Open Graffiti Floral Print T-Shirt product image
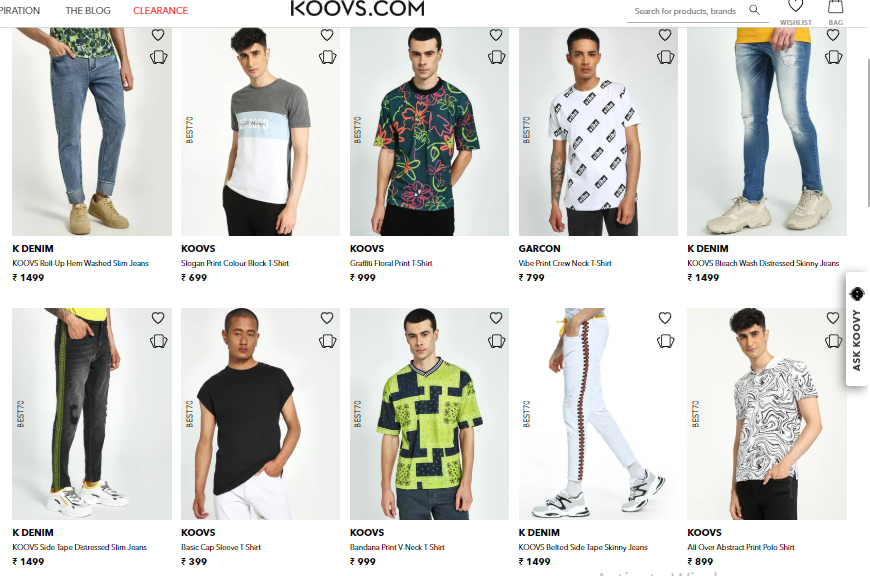The width and height of the screenshot is (870, 576). click(x=429, y=132)
